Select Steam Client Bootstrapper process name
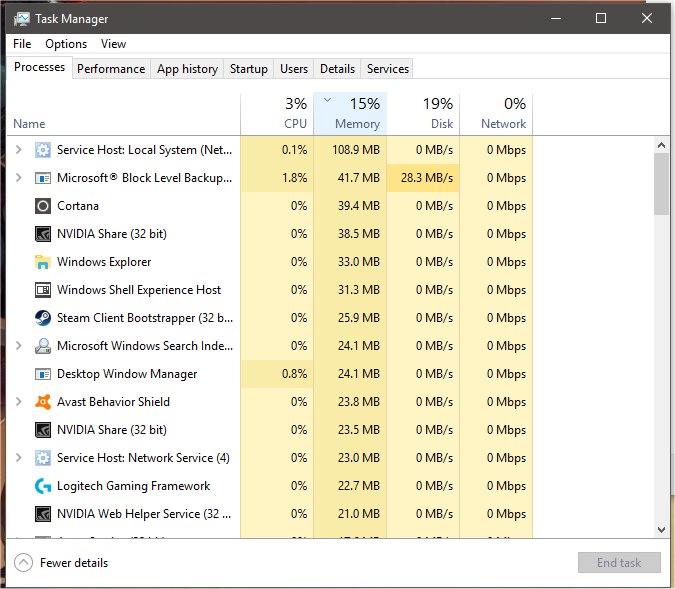 click(145, 318)
